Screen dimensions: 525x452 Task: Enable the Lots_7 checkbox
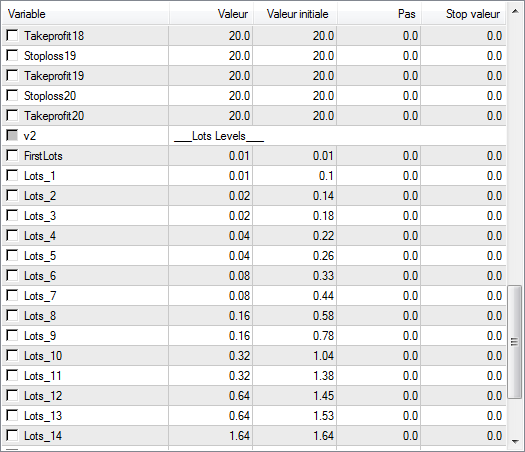(12, 296)
